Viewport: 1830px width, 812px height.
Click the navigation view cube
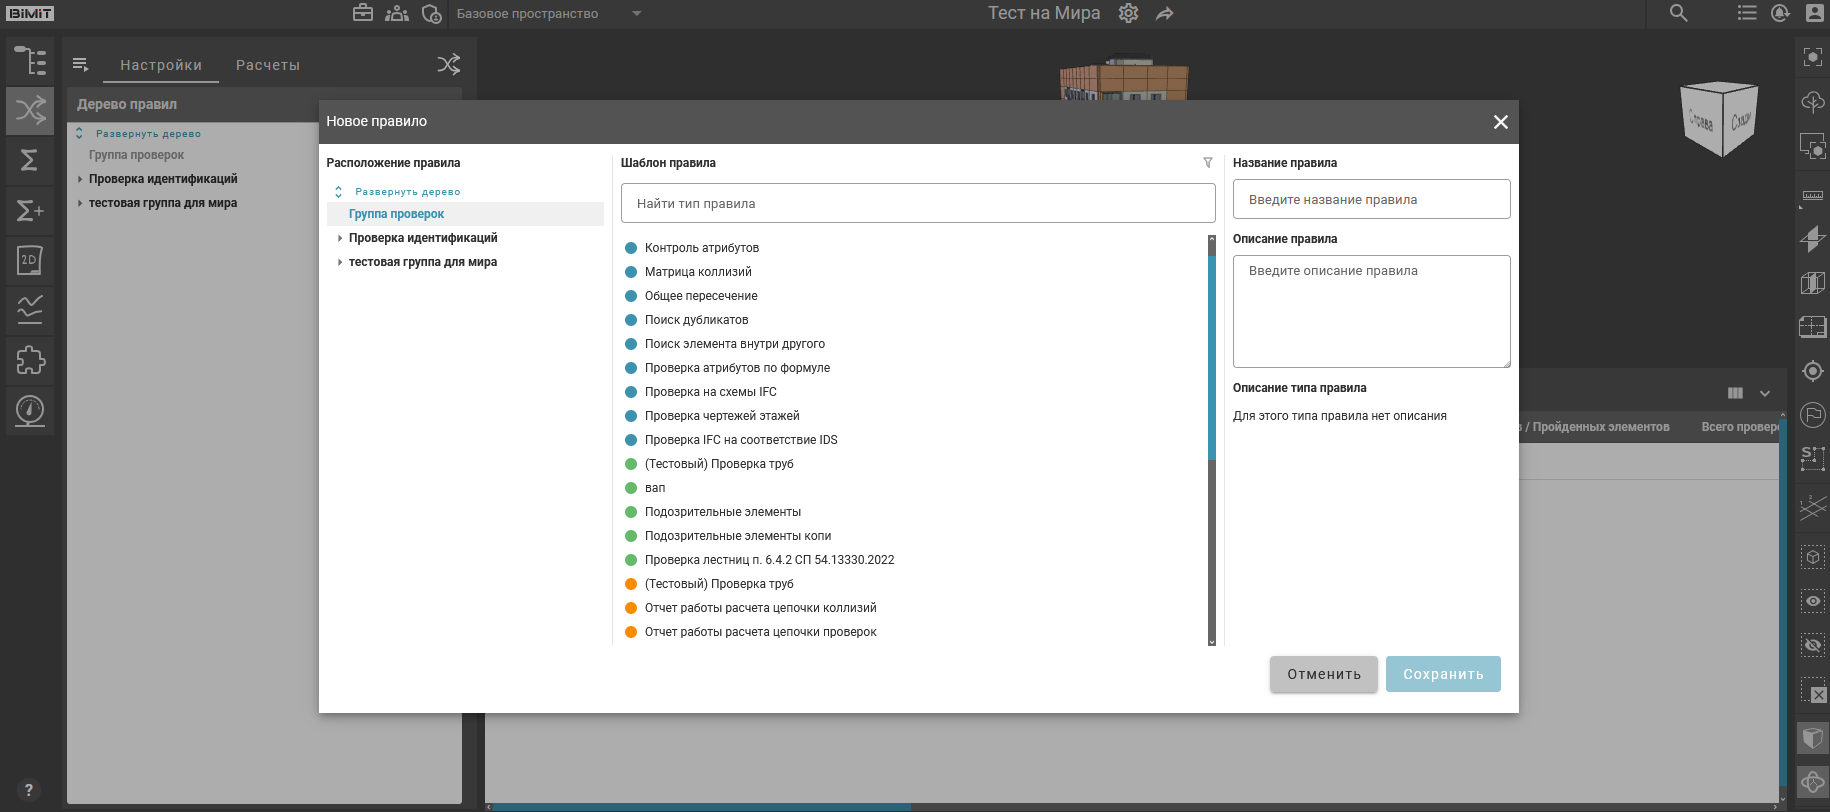[1719, 119]
